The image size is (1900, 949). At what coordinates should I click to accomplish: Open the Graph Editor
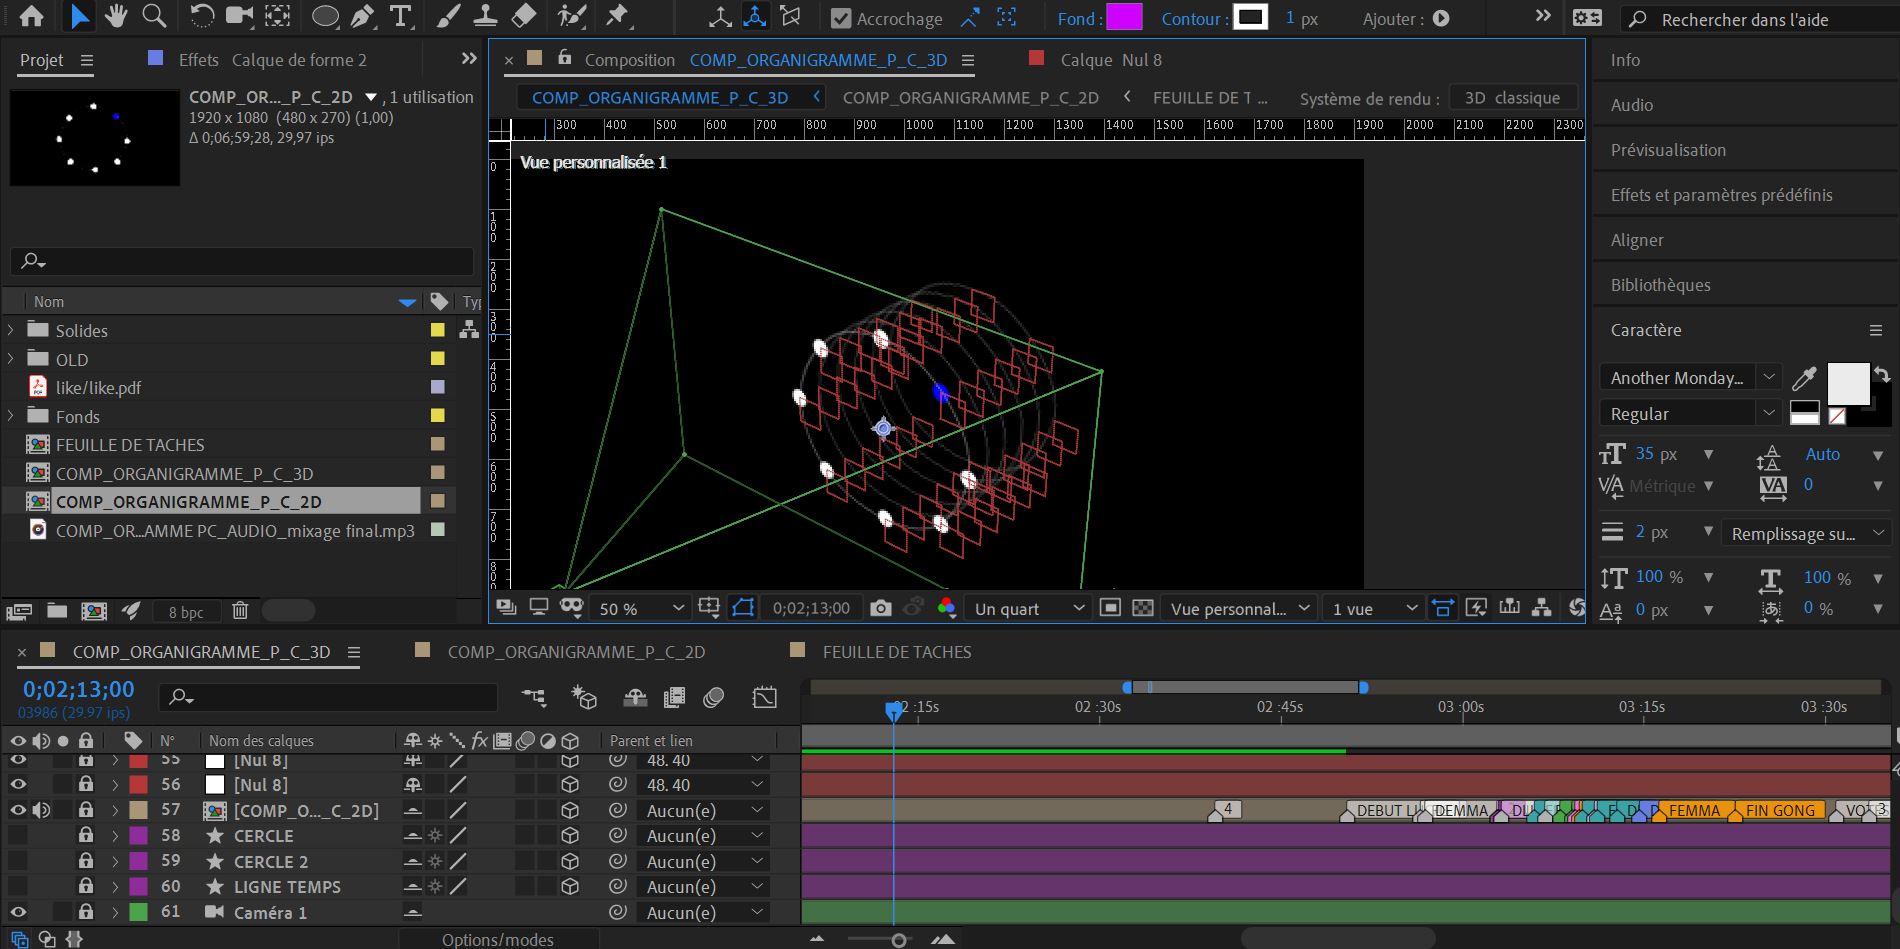point(765,698)
